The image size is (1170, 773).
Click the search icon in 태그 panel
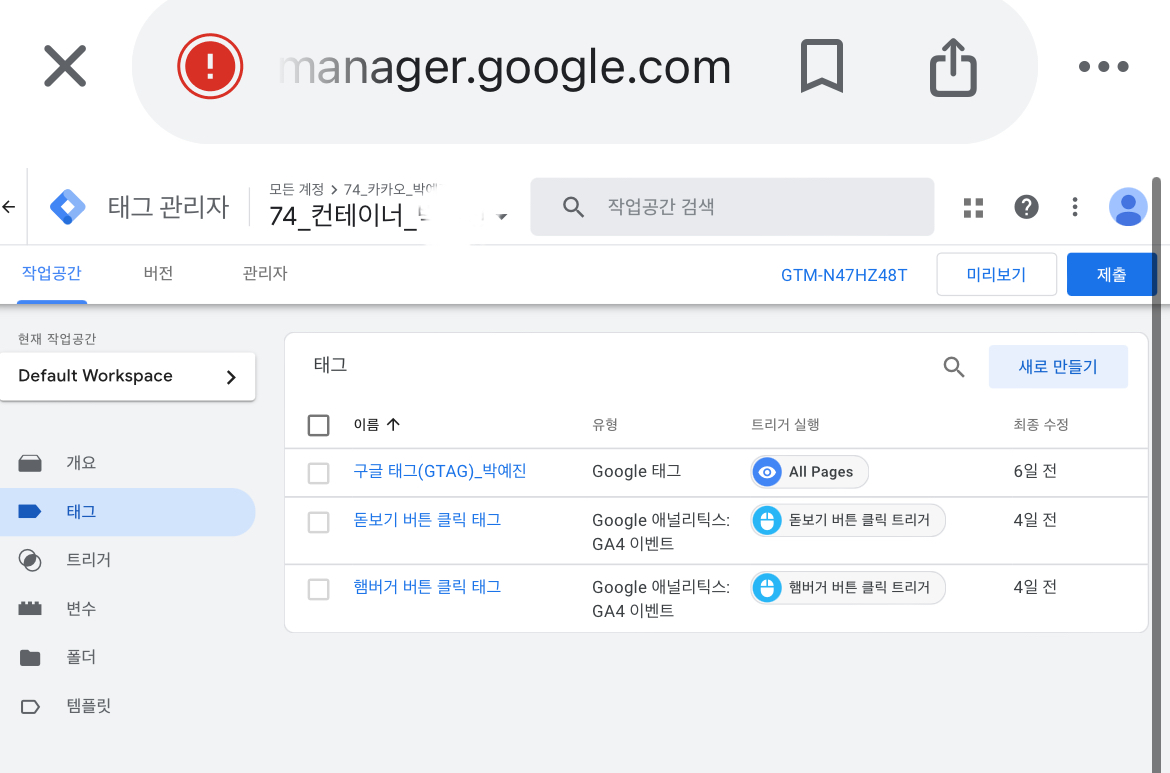click(x=954, y=366)
